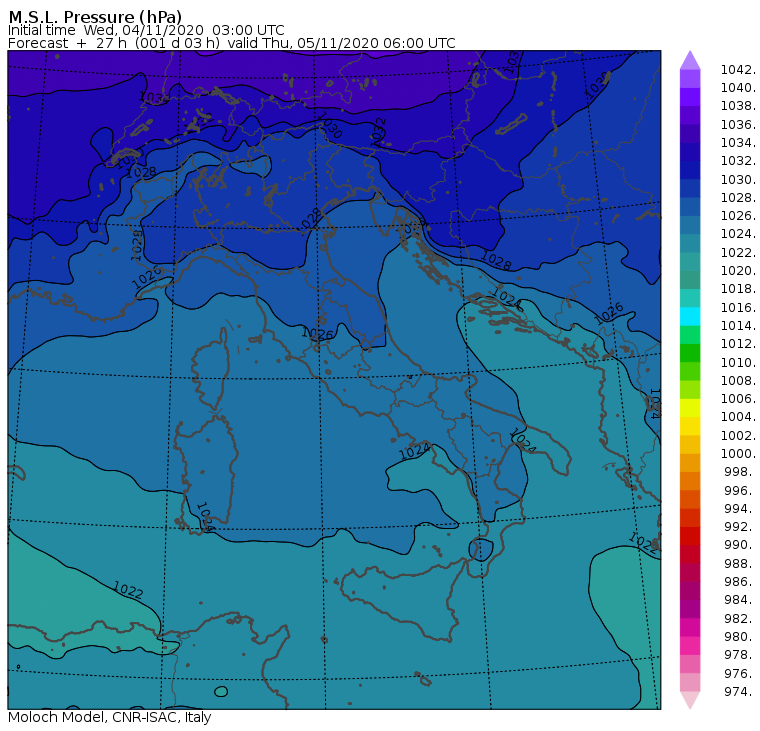Click the '992.' legend label
The width and height of the screenshot is (760, 731).
click(x=740, y=526)
